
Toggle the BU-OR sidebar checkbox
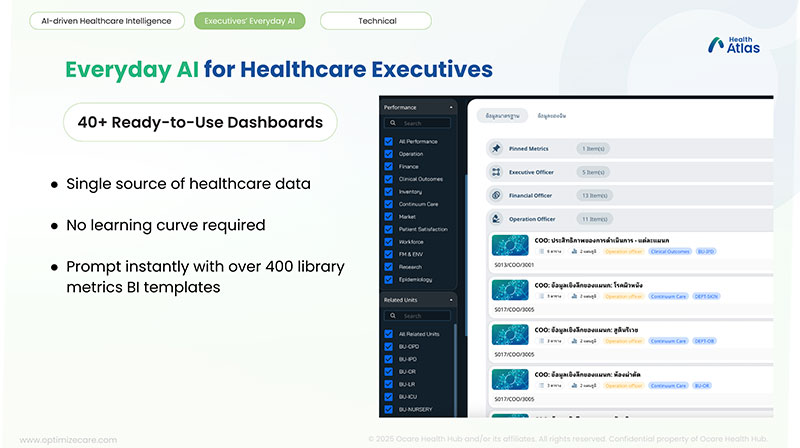coord(389,371)
